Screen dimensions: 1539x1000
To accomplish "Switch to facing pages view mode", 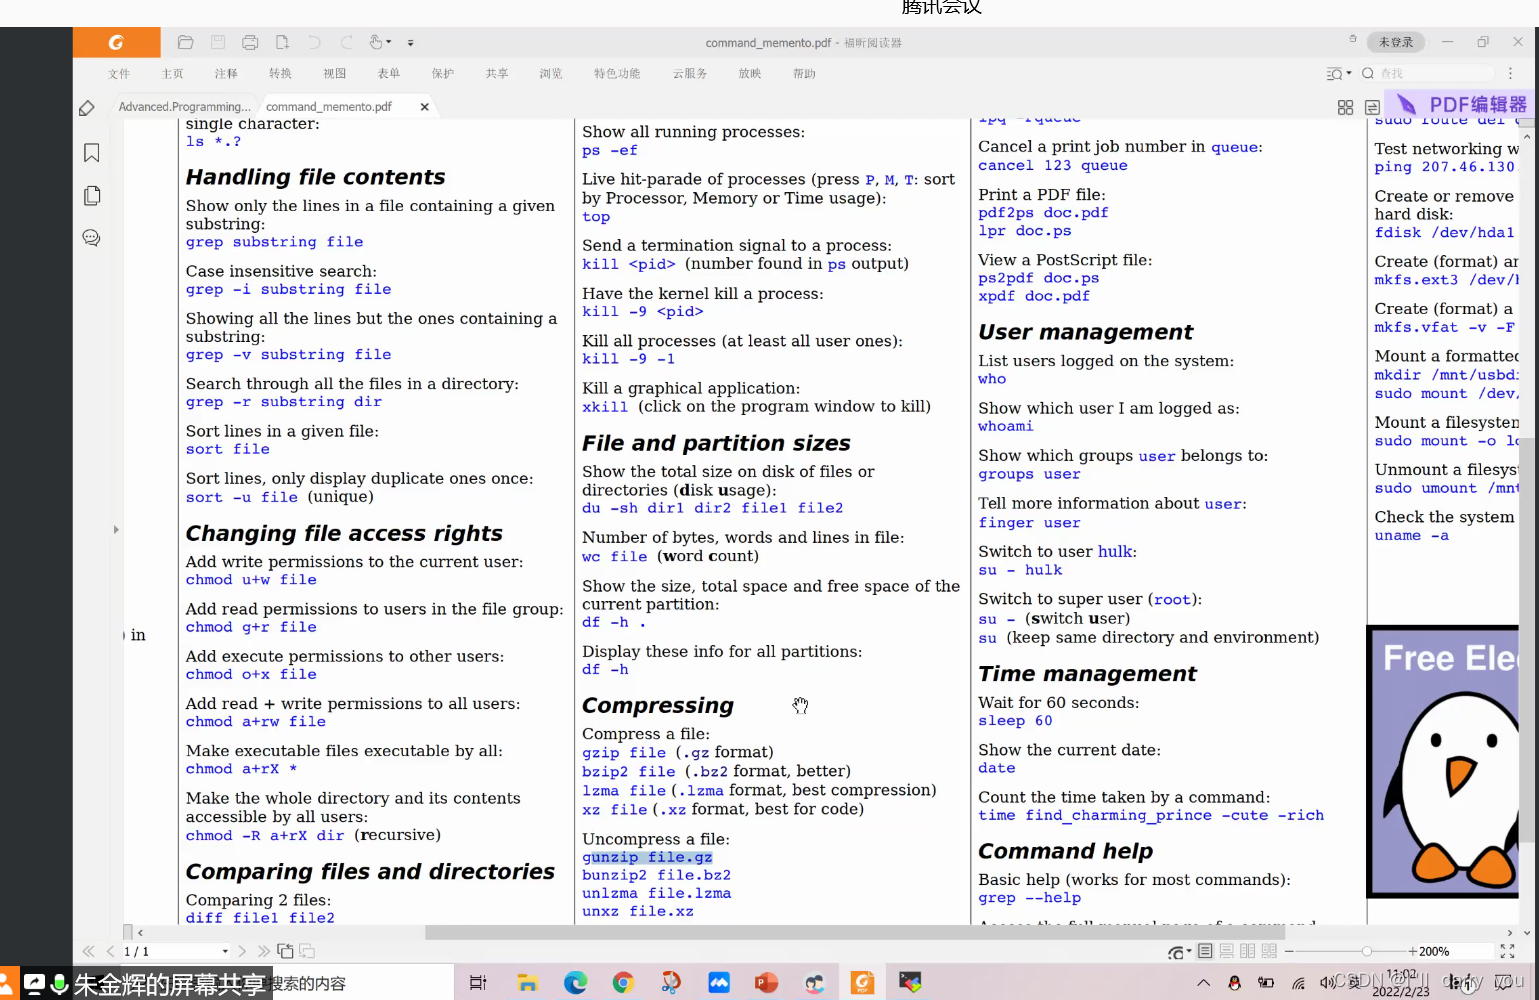I will [1247, 951].
